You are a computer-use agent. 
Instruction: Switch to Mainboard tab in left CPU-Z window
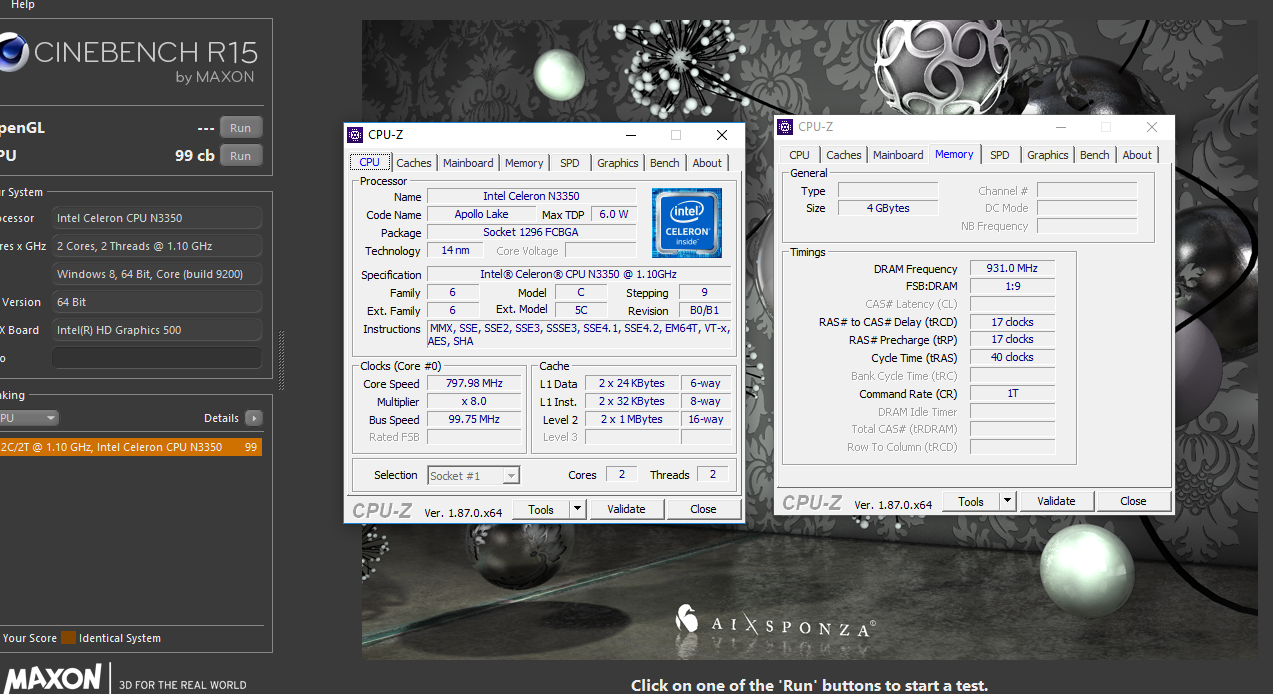click(x=468, y=163)
